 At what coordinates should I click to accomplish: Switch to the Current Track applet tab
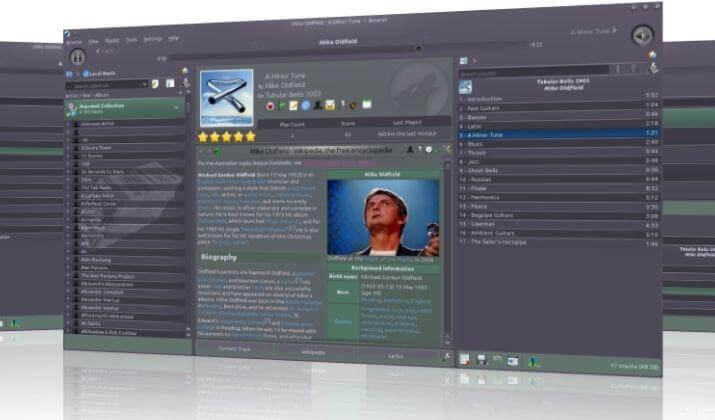(234, 349)
